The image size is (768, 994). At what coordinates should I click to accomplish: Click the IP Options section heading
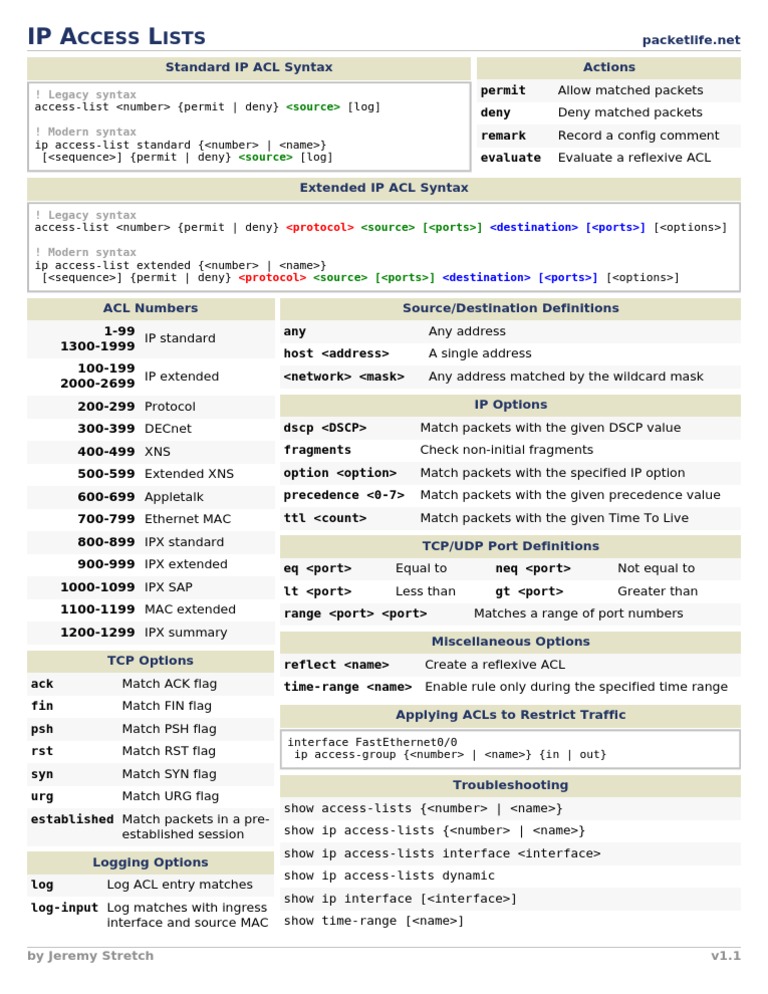tap(510, 404)
